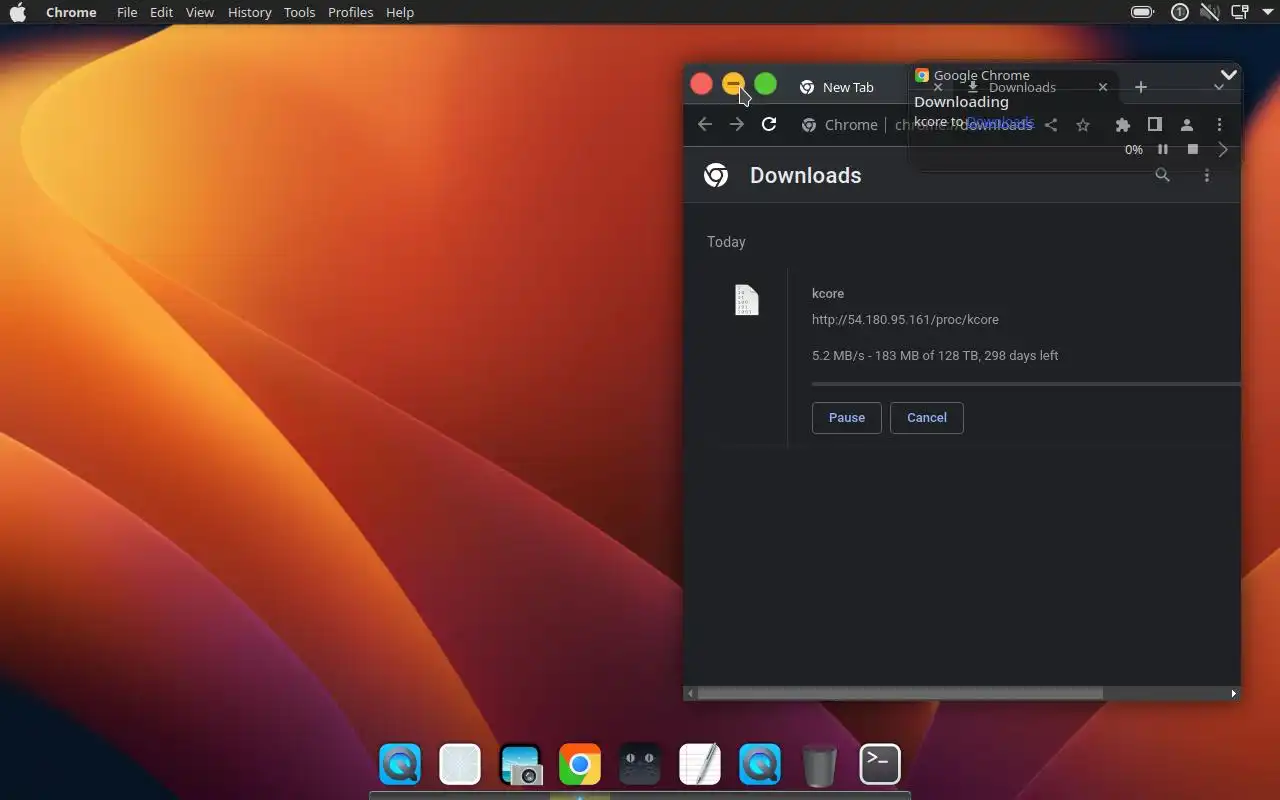Open the Apple menu

18,12
